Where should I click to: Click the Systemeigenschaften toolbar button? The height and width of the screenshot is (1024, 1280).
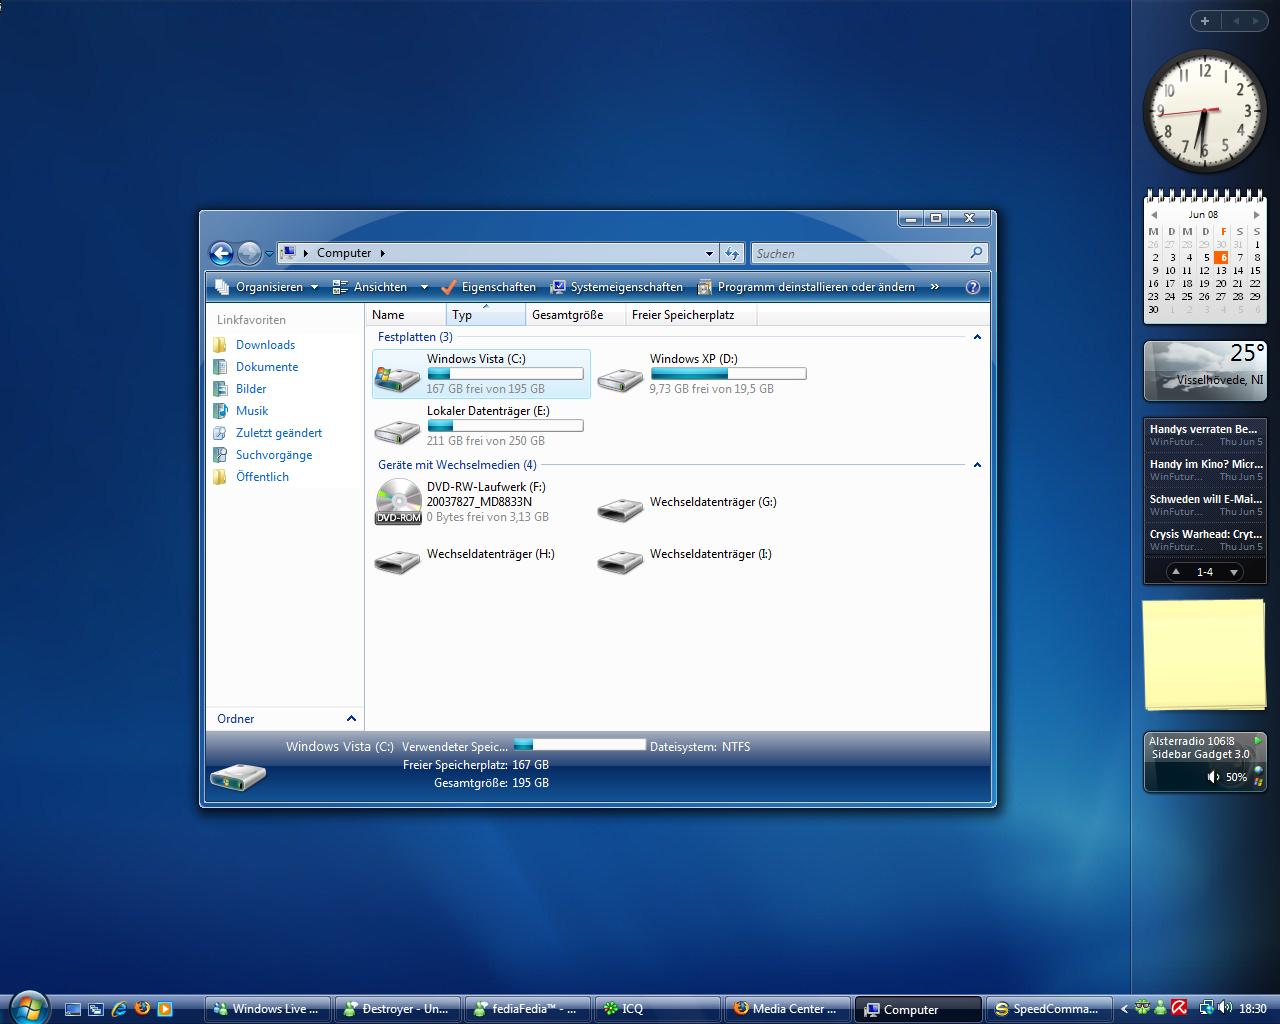617,287
